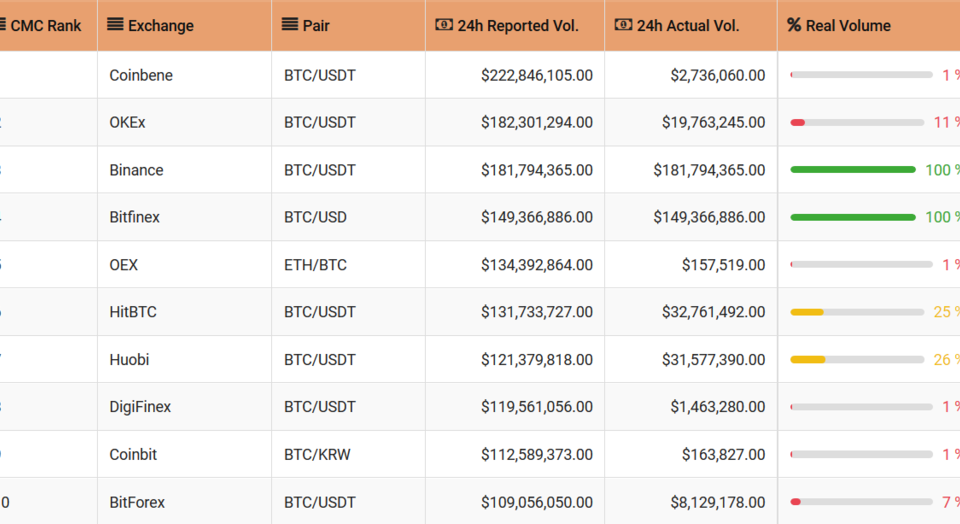Select the OEX exchange name

point(124,265)
